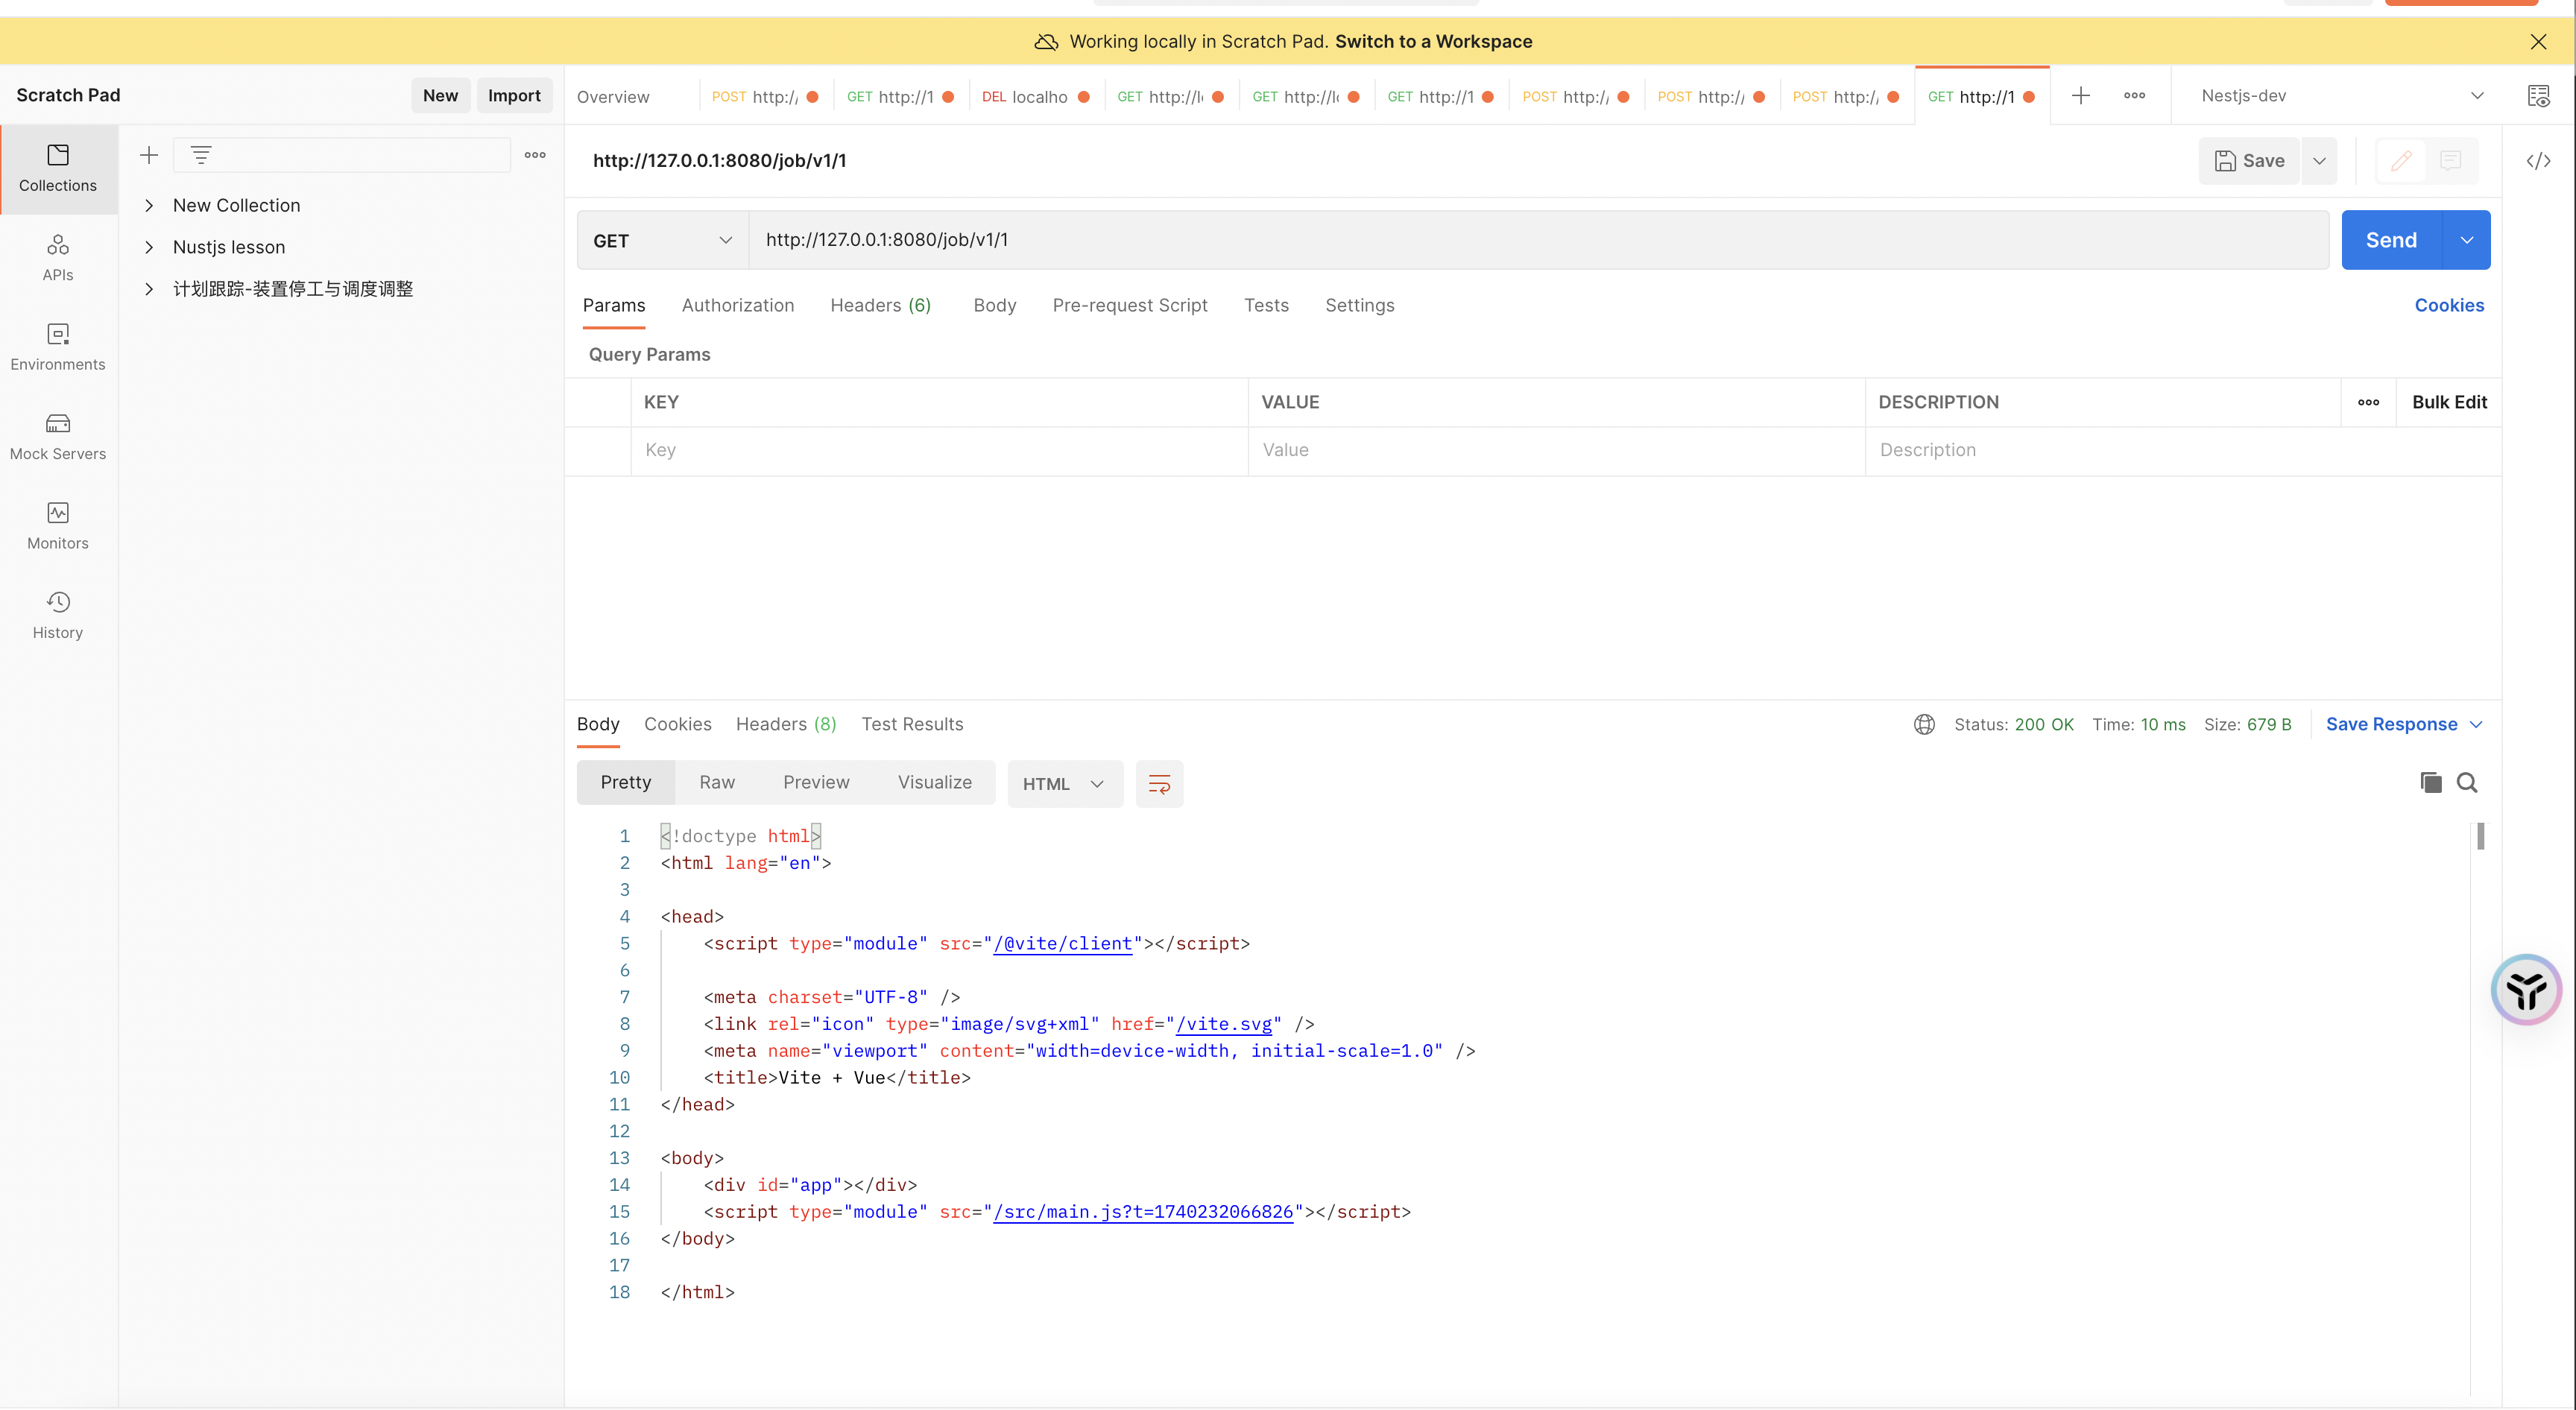Open the request Body tab
Screen dimensions: 2576x1410
pyautogui.click(x=994, y=306)
